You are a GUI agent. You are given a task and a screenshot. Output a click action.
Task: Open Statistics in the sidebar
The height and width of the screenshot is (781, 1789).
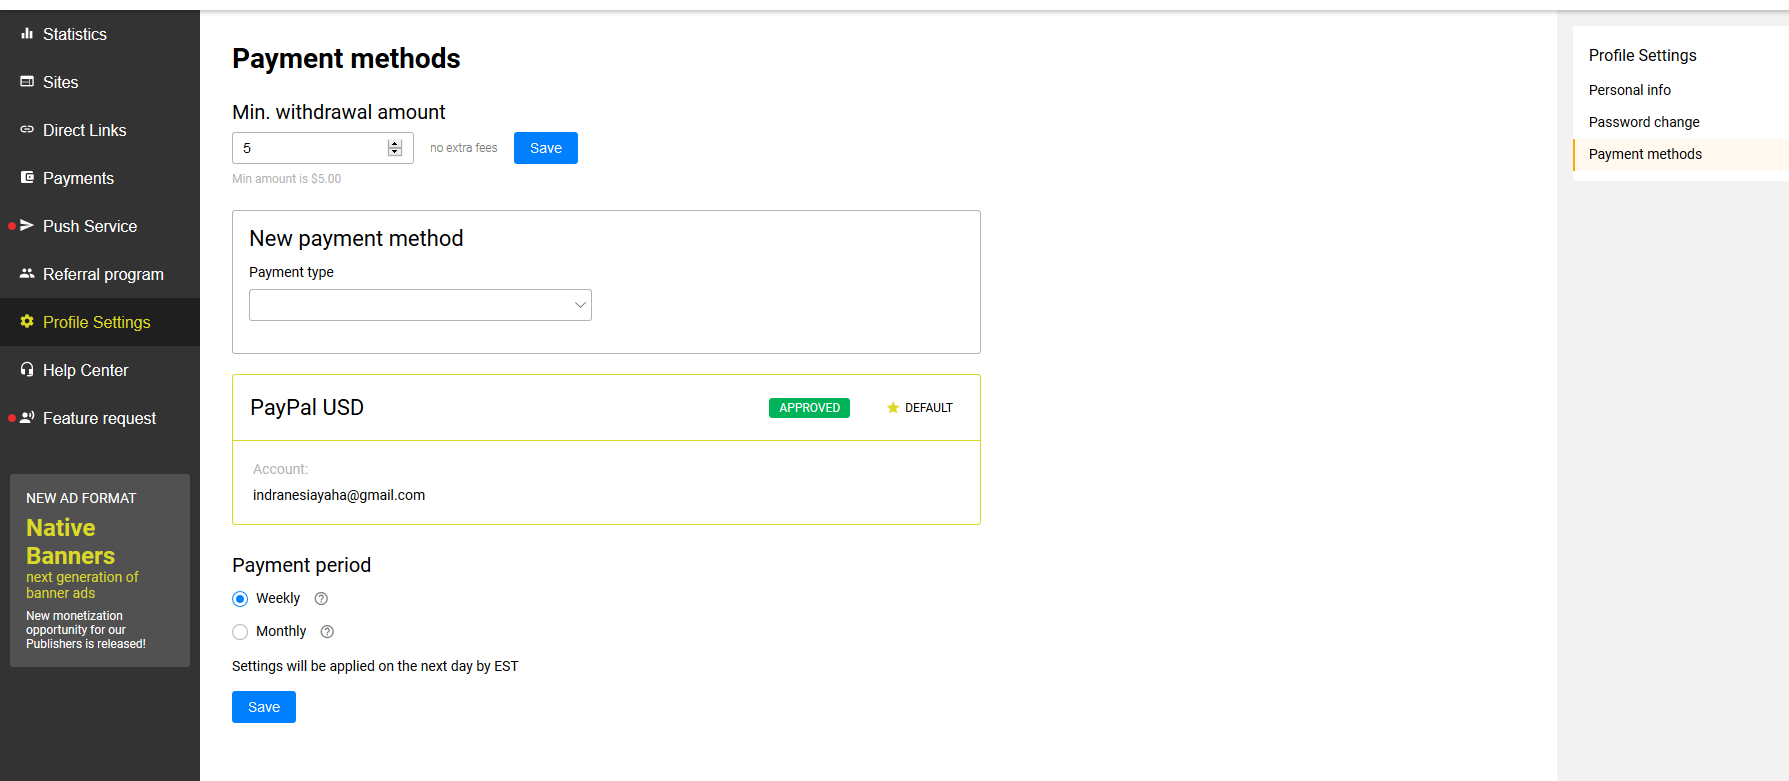point(100,34)
